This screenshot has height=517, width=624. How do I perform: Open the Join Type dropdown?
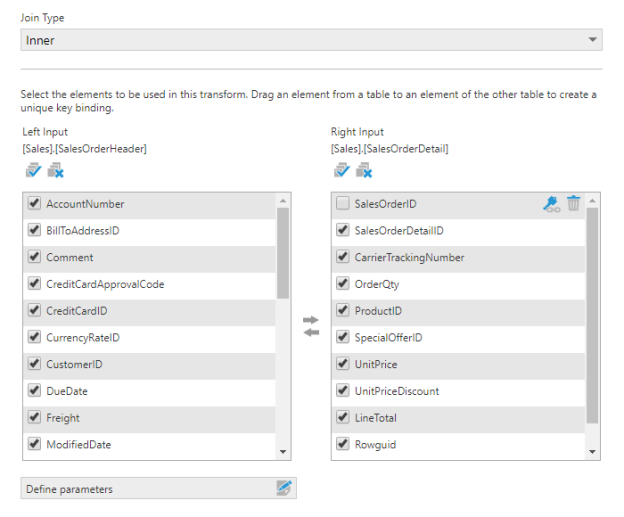311,41
